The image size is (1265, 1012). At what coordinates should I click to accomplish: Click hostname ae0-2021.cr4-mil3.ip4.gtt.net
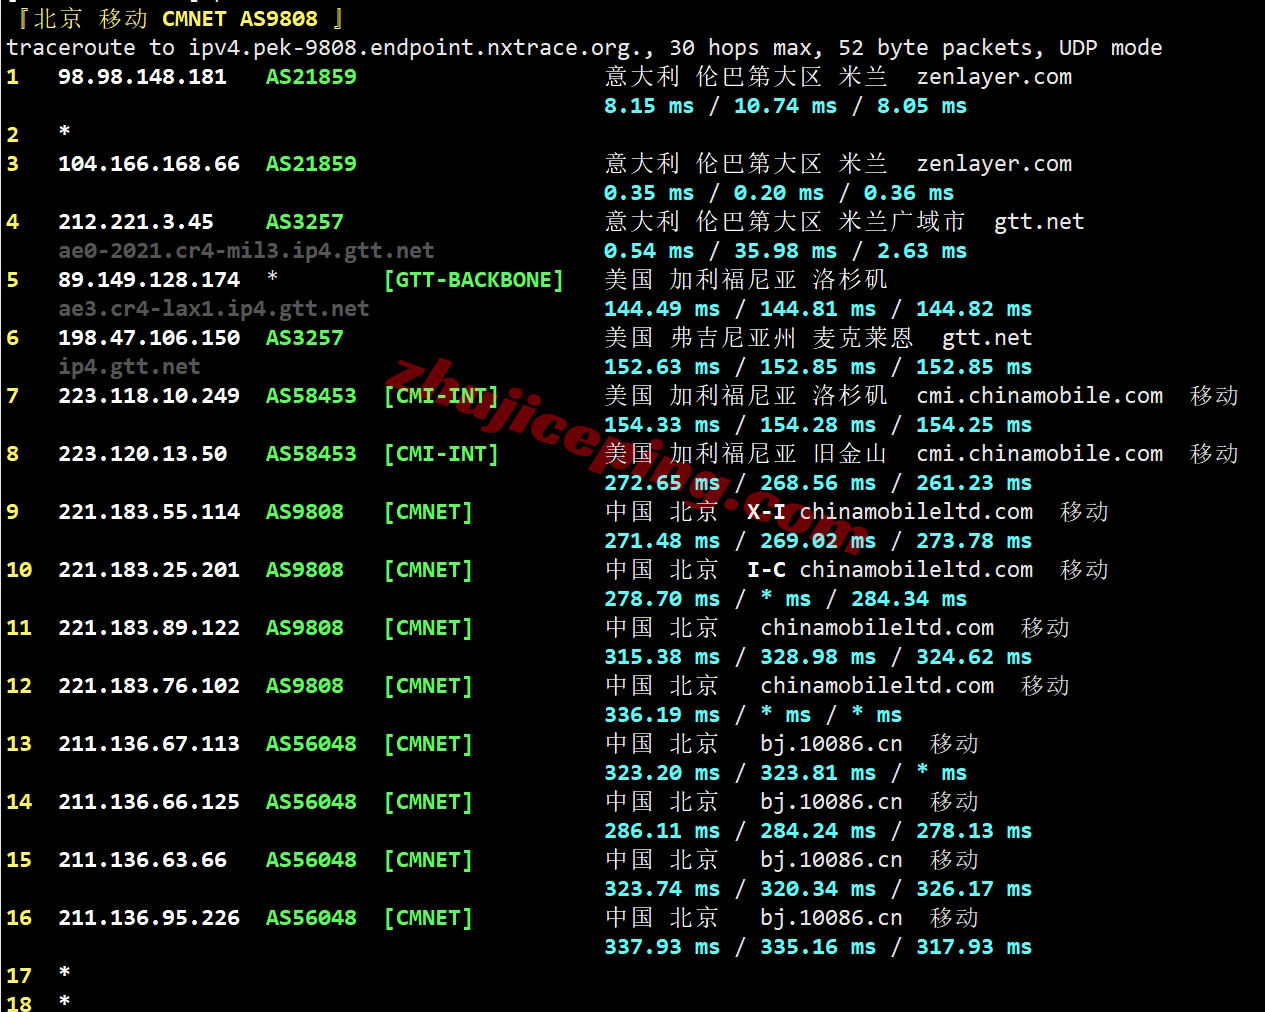246,251
